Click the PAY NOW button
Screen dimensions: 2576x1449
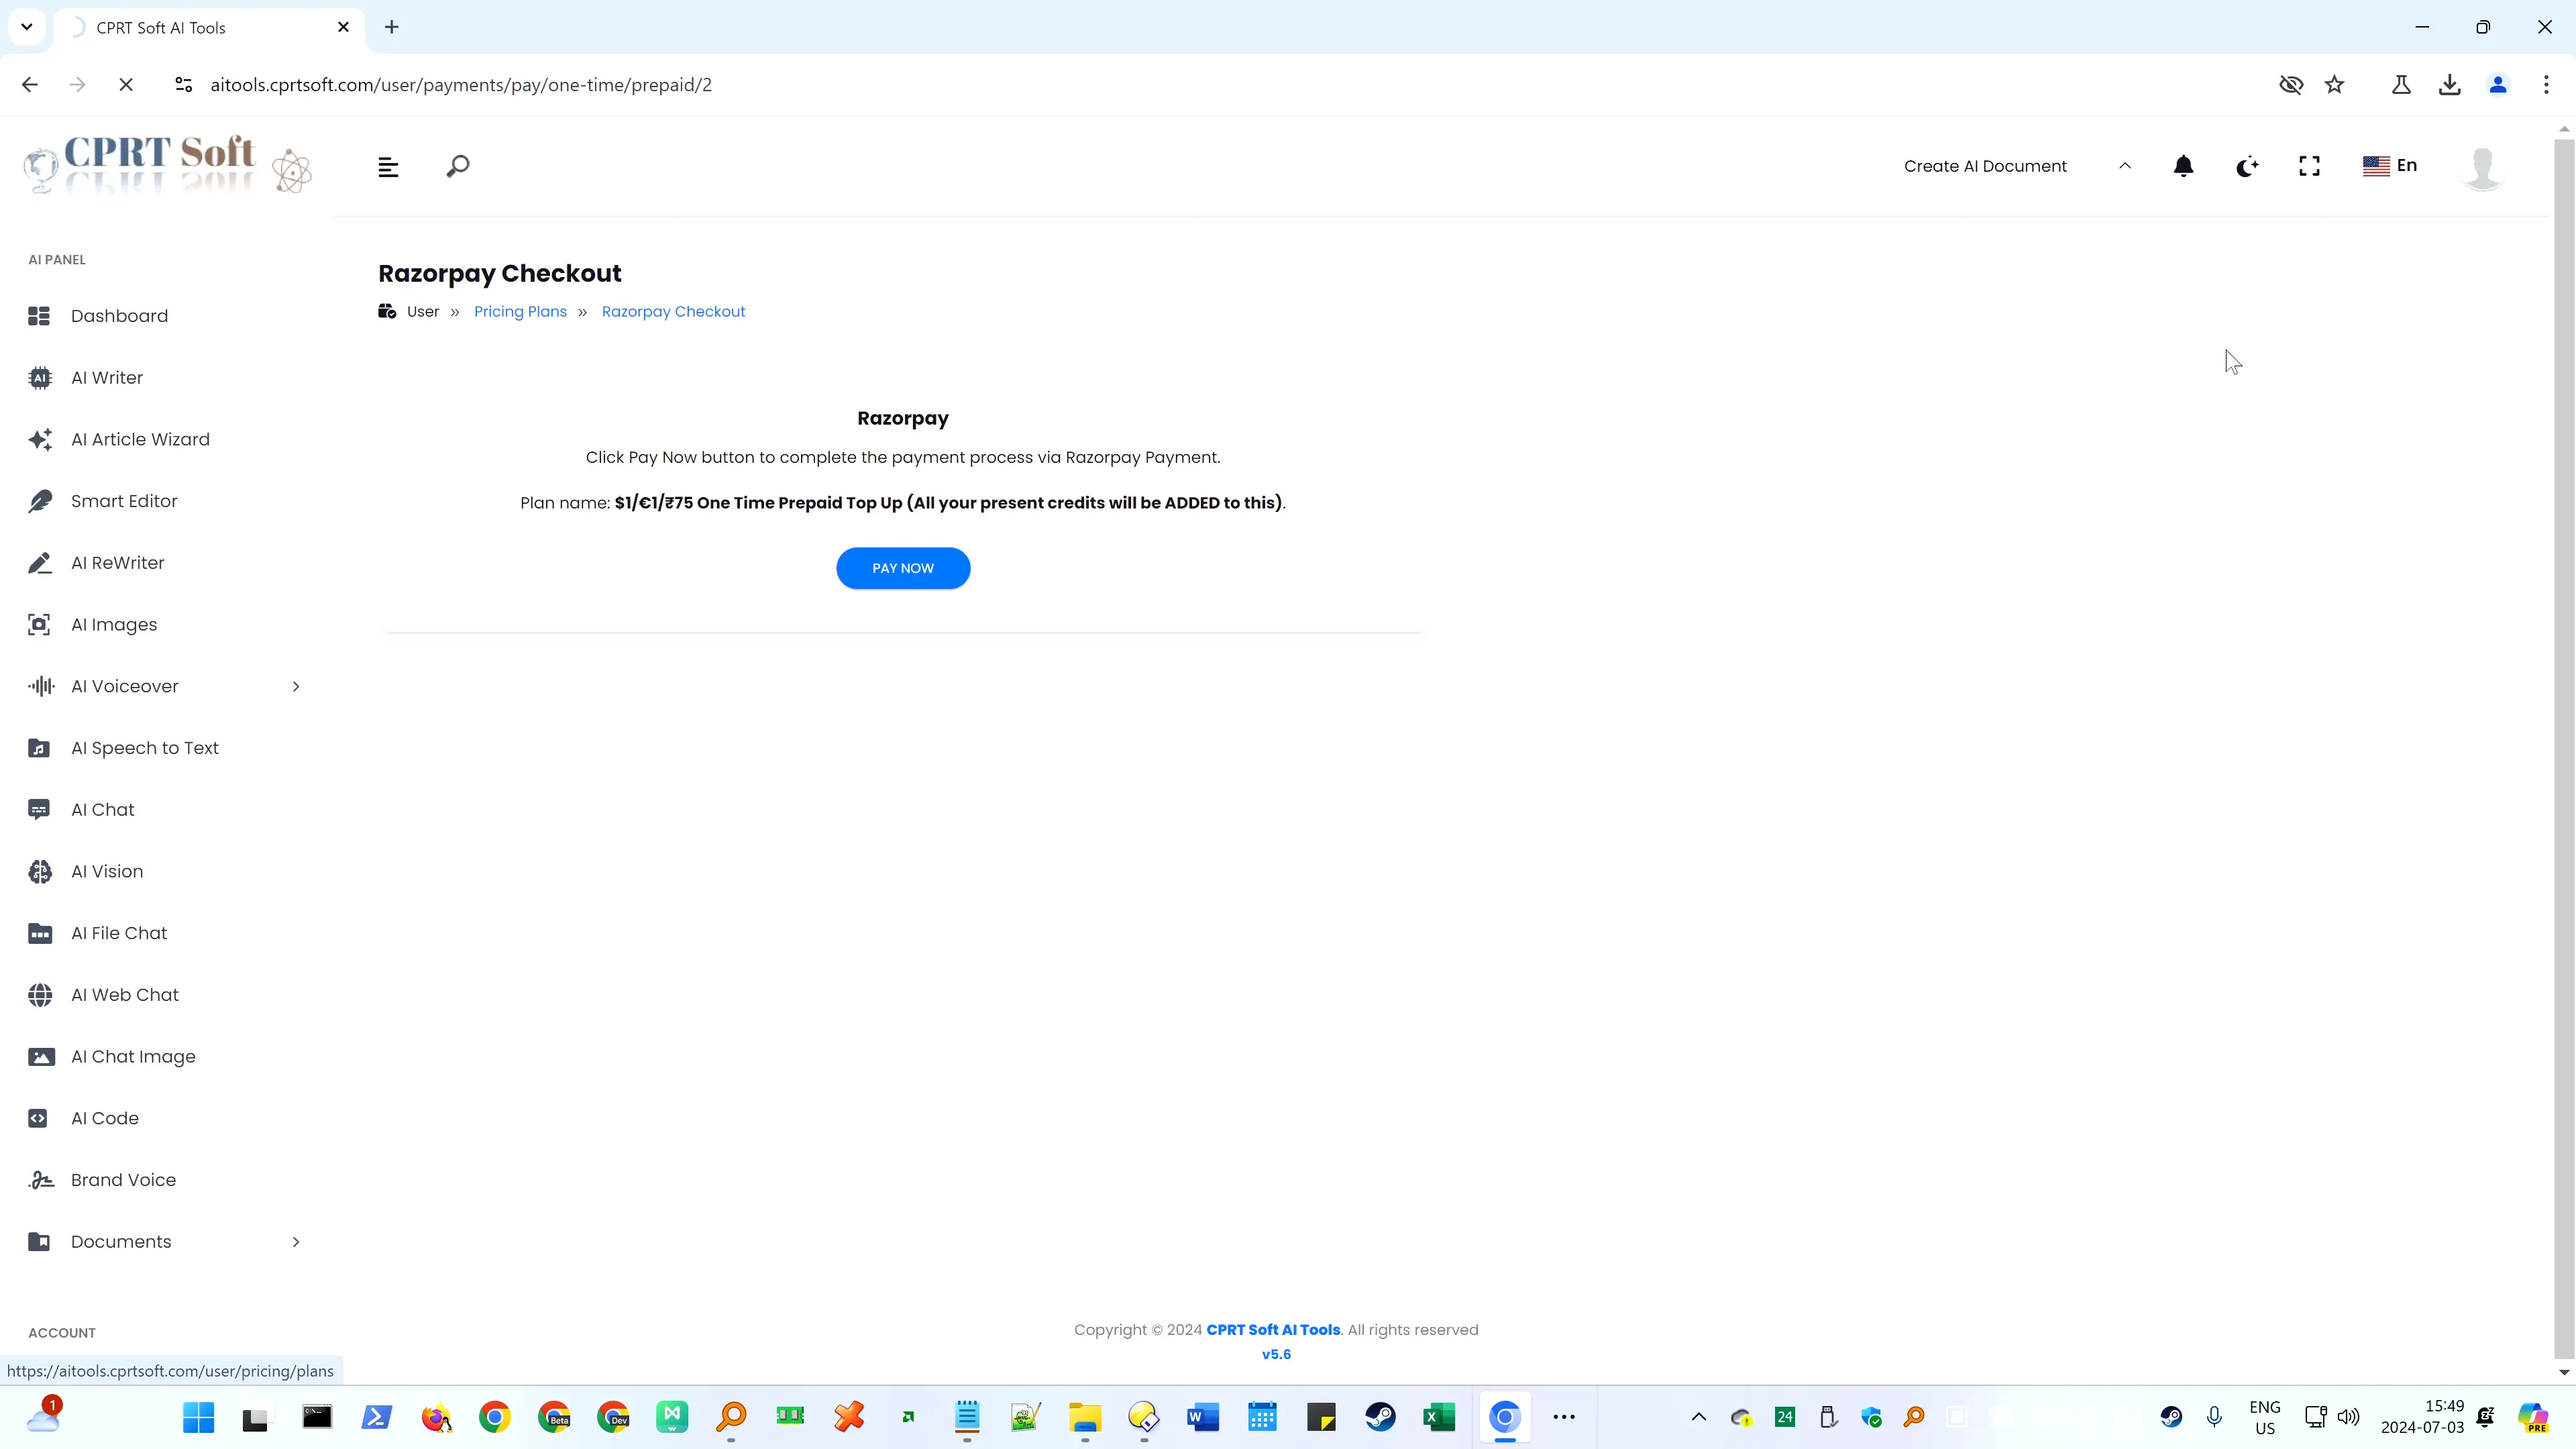(903, 568)
